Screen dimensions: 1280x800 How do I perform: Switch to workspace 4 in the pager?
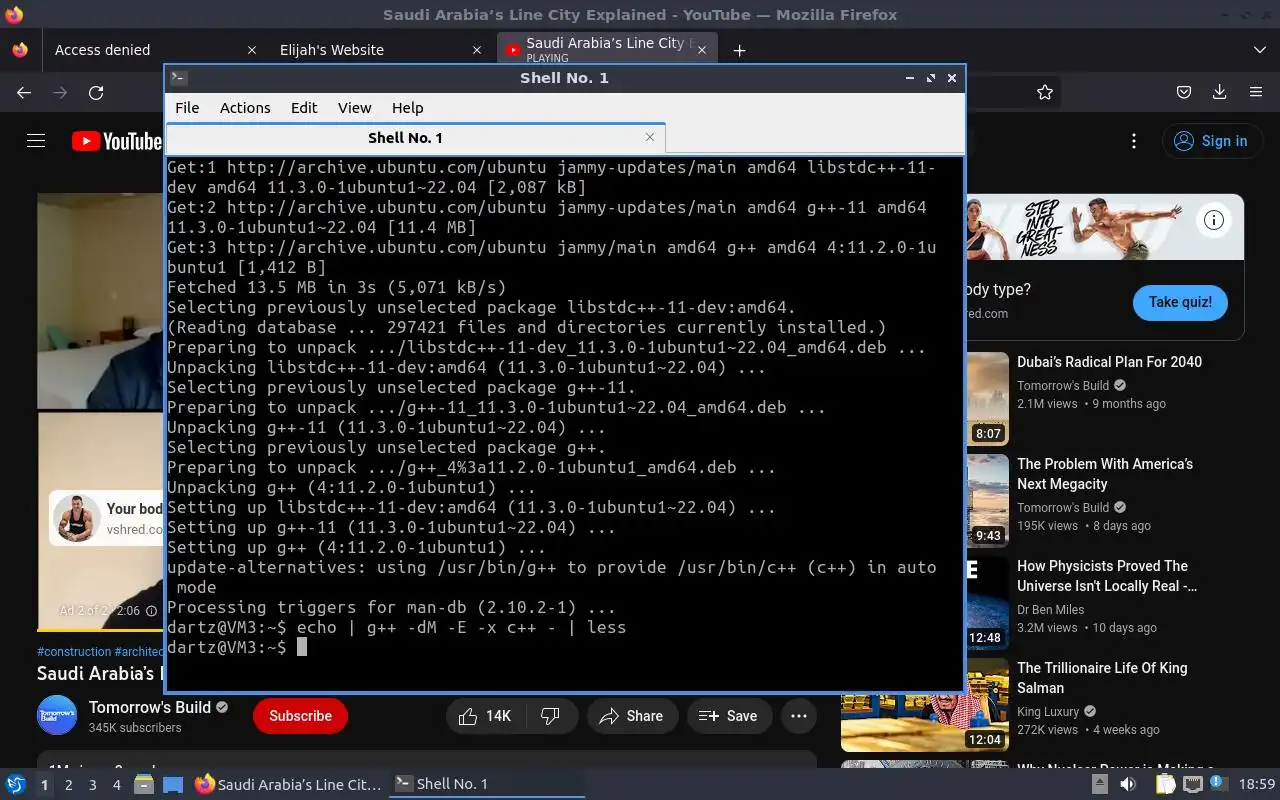(x=117, y=785)
